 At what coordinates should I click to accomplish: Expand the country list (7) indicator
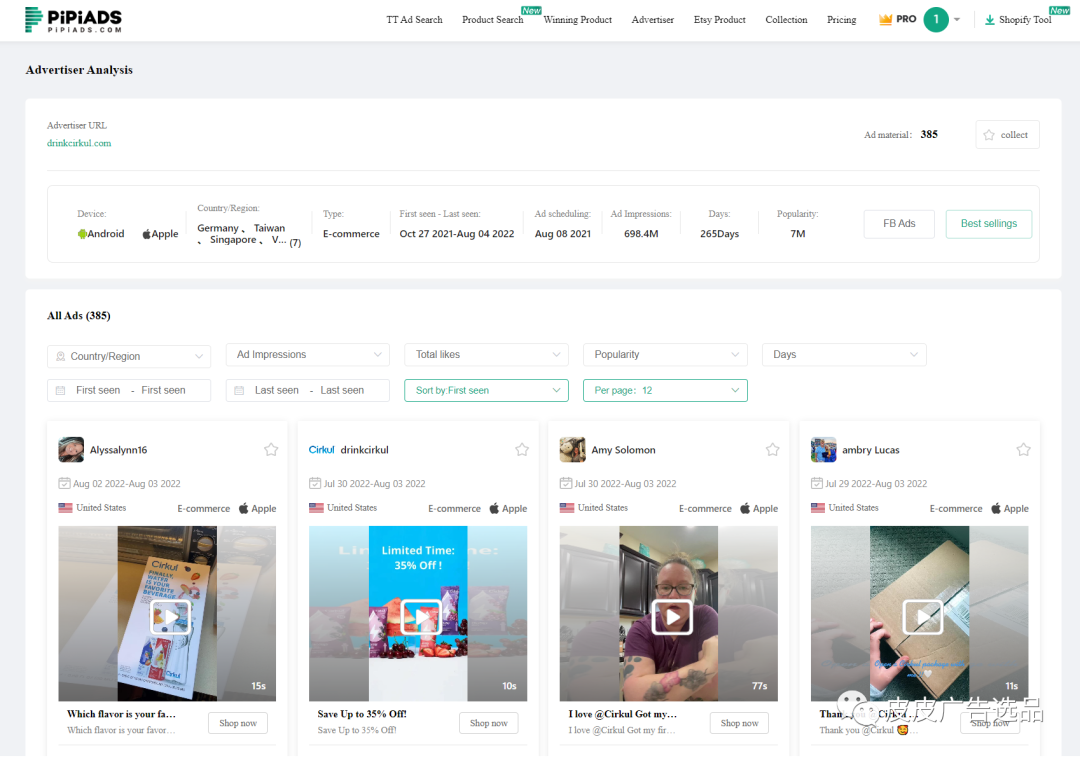(295, 242)
